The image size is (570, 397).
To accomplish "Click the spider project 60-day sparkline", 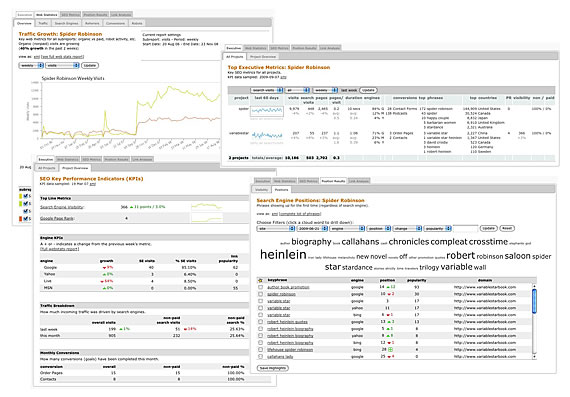I will coord(267,111).
